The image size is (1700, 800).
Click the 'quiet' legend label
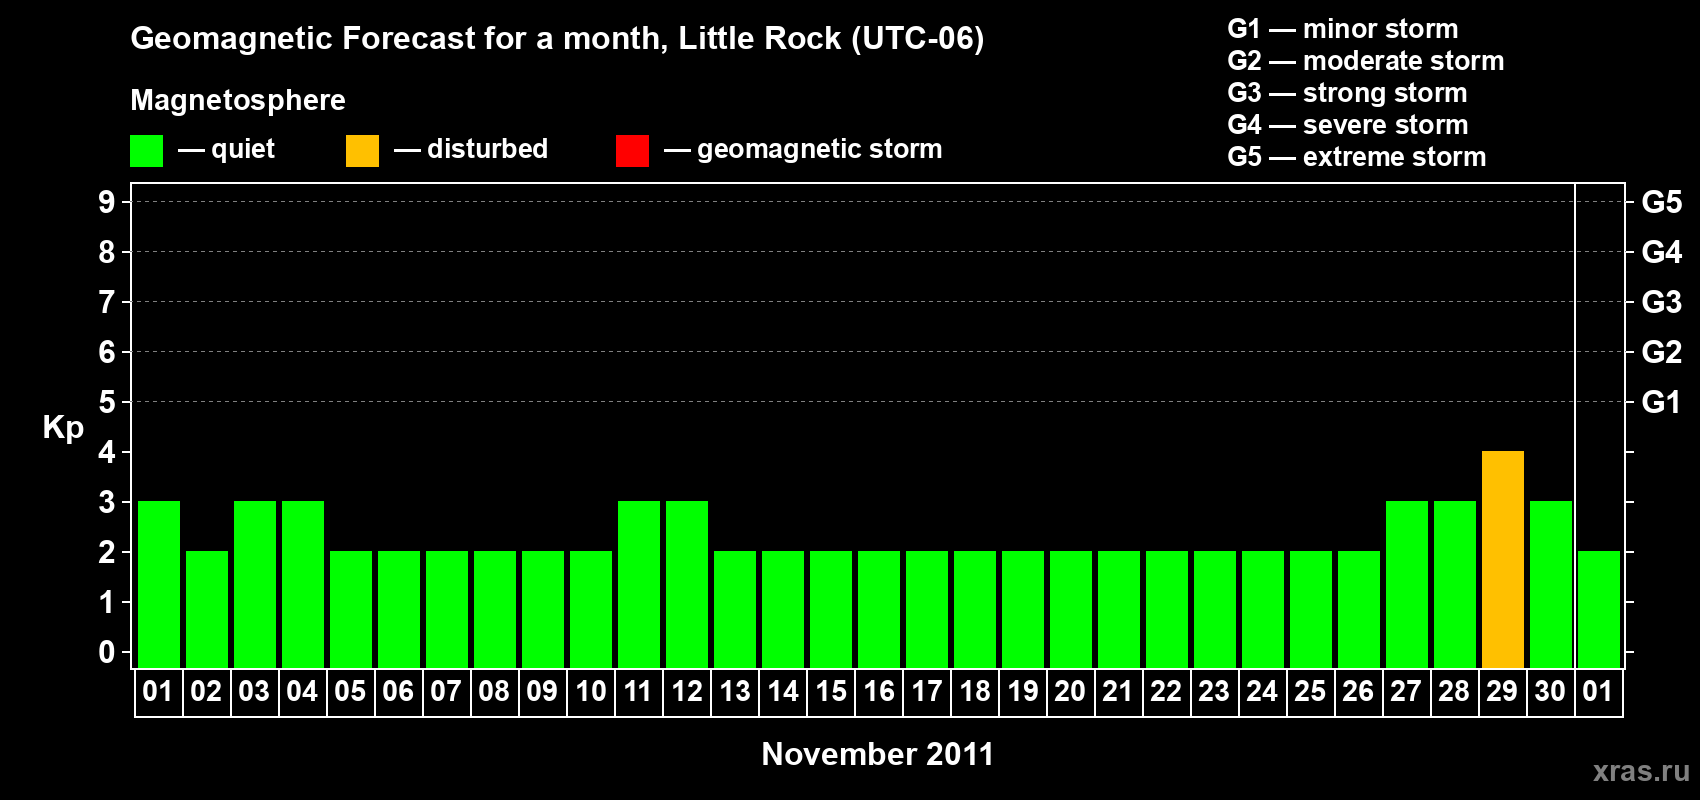tap(243, 149)
